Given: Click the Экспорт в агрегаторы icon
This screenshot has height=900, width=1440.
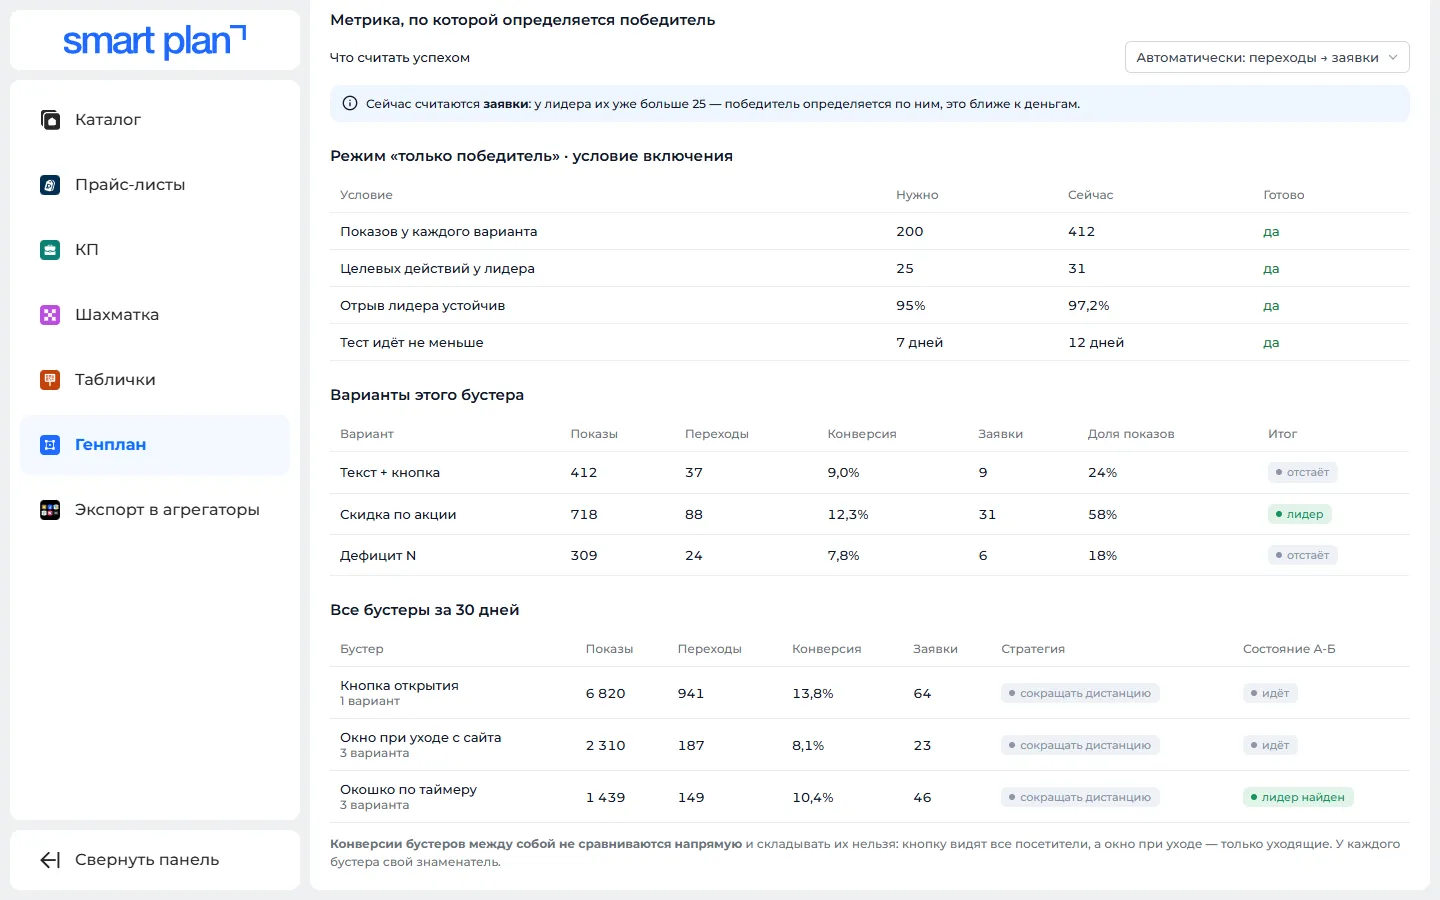Looking at the screenshot, I should click(50, 510).
